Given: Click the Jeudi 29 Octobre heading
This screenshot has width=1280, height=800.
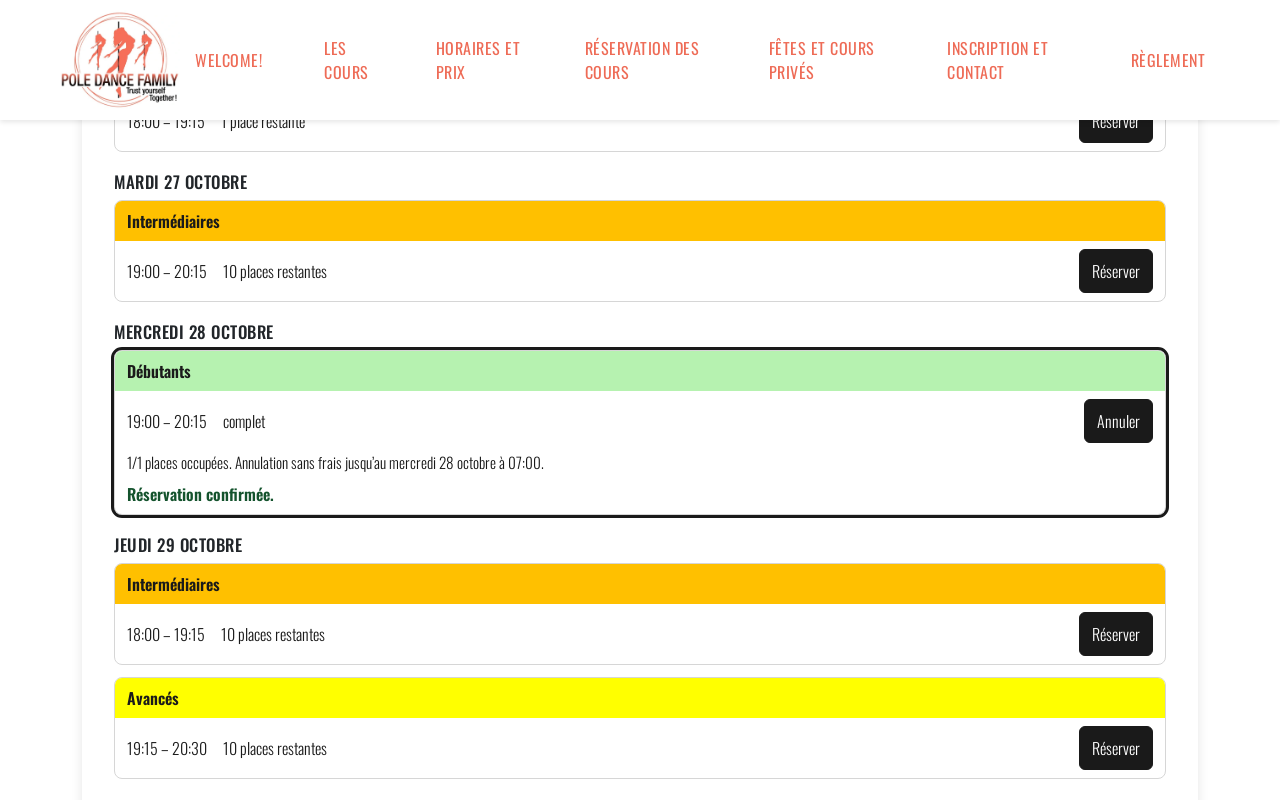Looking at the screenshot, I should point(178,545).
